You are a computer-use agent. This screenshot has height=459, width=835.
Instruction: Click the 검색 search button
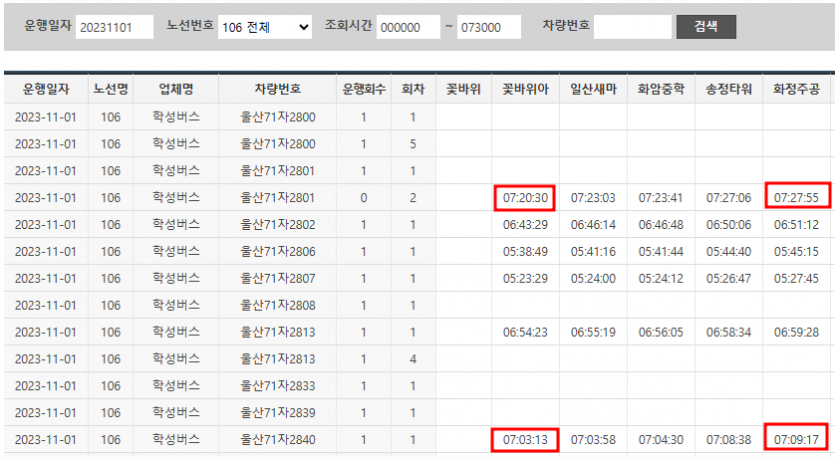coord(706,27)
